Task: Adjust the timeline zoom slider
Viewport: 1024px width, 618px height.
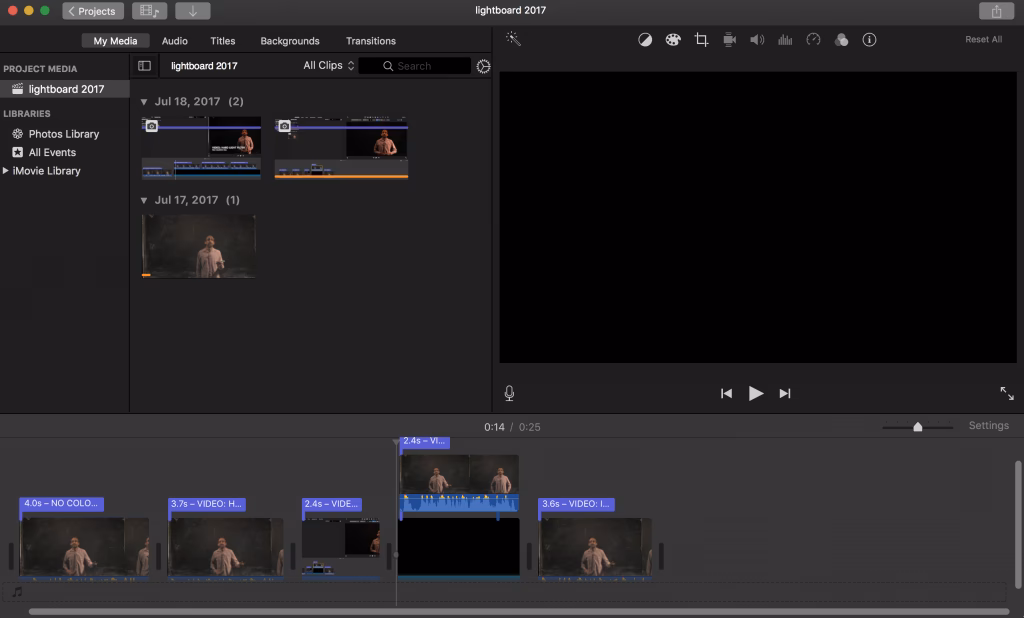Action: (x=919, y=425)
